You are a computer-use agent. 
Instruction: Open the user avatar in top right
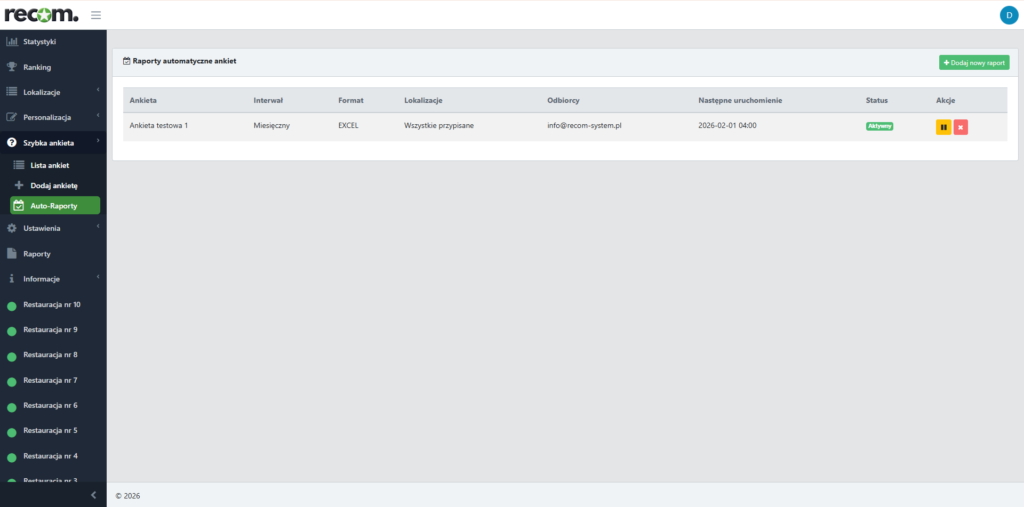[x=1007, y=15]
